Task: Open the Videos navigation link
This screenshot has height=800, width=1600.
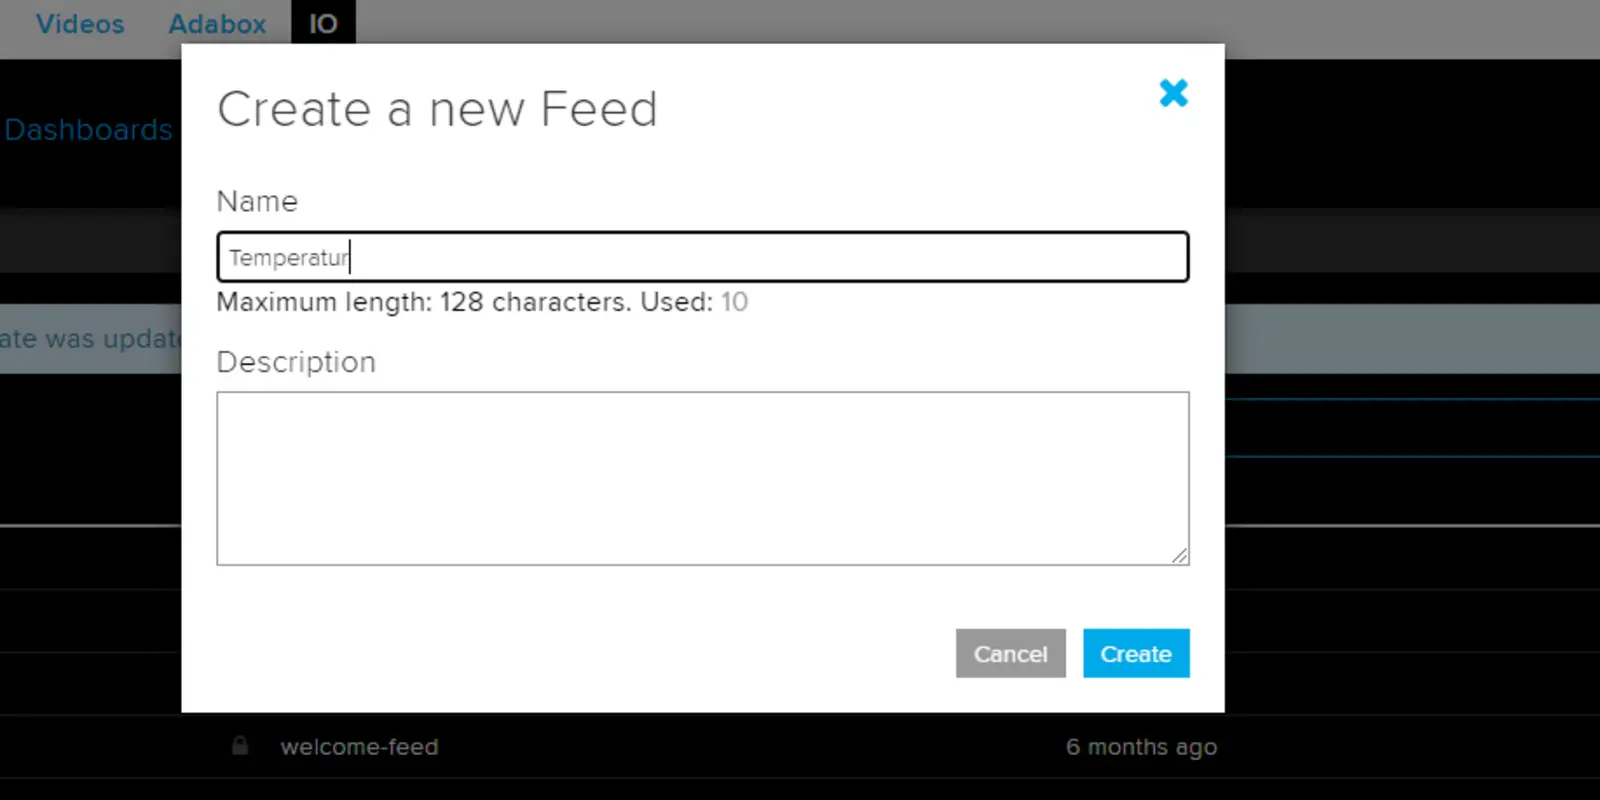Action: pos(80,24)
